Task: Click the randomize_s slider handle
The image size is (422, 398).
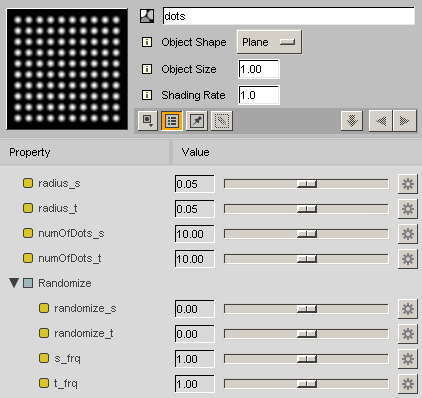Action: click(x=307, y=309)
